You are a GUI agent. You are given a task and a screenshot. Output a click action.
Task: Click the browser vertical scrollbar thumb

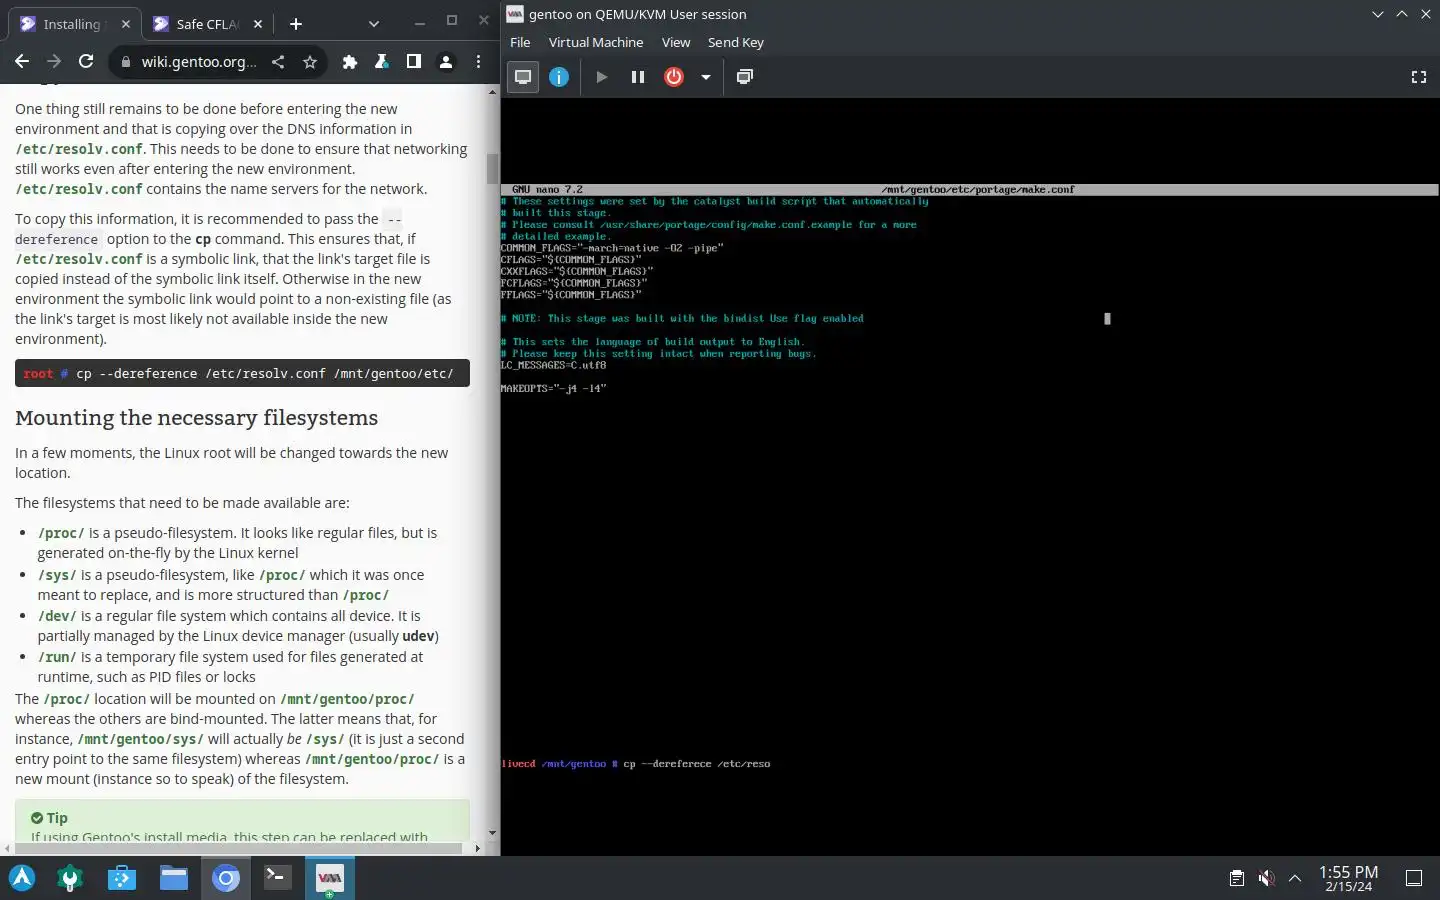pyautogui.click(x=492, y=168)
